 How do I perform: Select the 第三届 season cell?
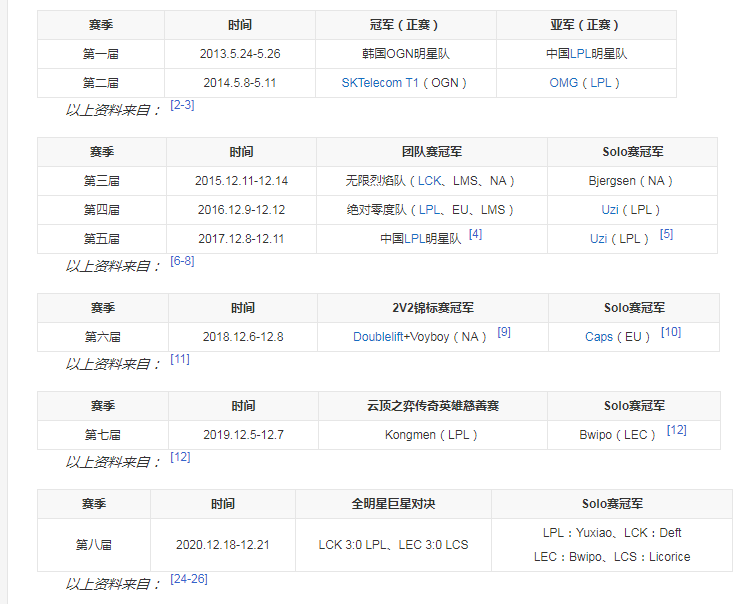click(102, 181)
